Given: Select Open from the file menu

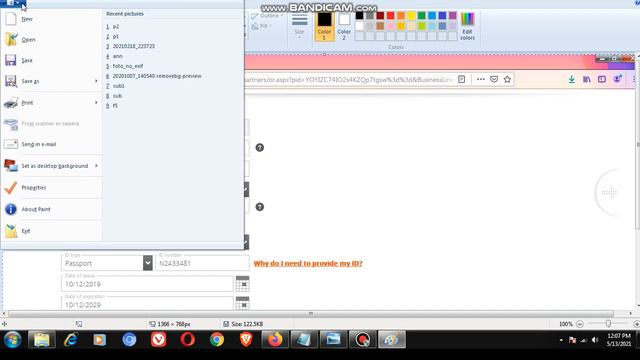Looking at the screenshot, I should 51,40.
